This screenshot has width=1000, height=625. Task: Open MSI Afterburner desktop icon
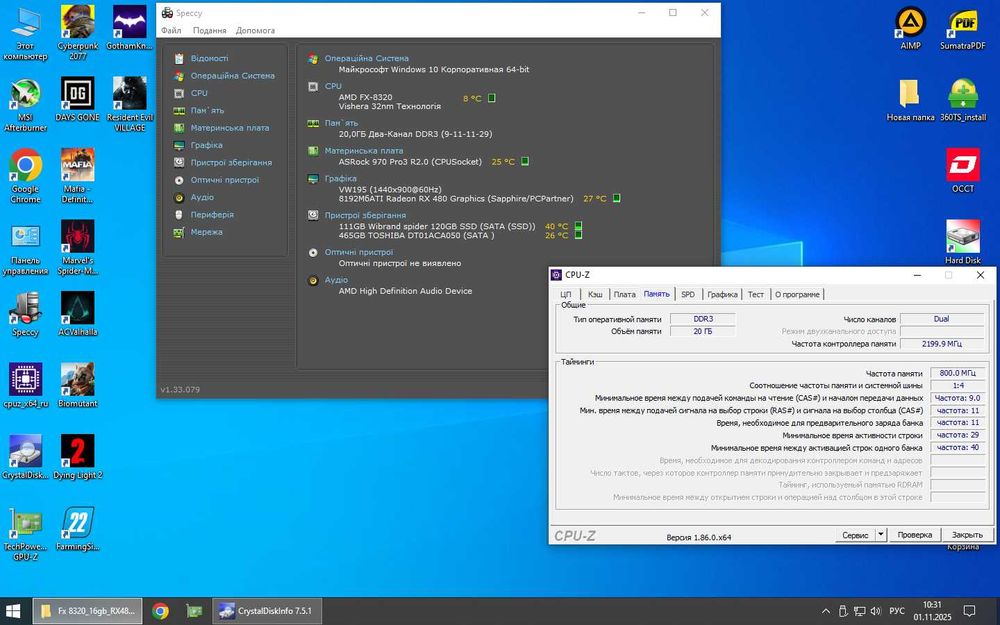coord(26,104)
